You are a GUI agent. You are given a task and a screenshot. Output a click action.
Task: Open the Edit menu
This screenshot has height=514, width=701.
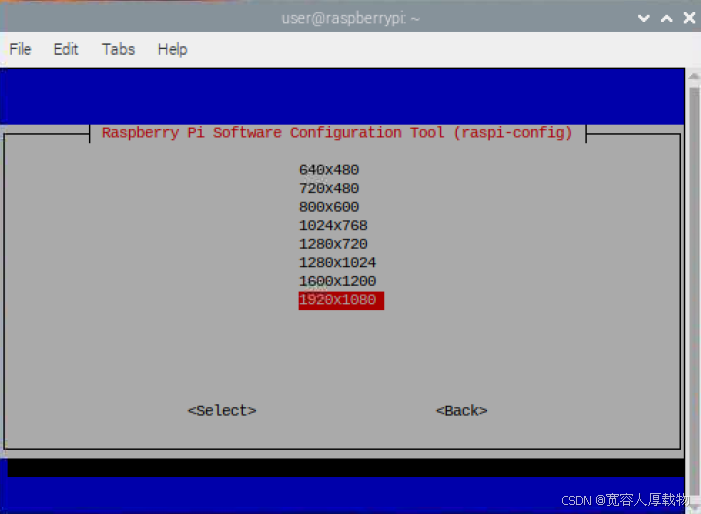click(x=66, y=49)
